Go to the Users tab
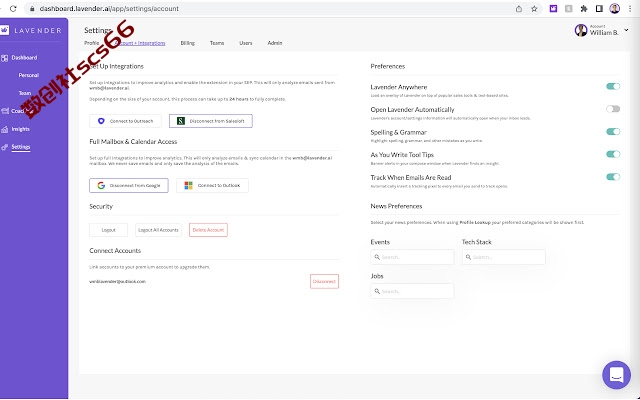 [246, 43]
